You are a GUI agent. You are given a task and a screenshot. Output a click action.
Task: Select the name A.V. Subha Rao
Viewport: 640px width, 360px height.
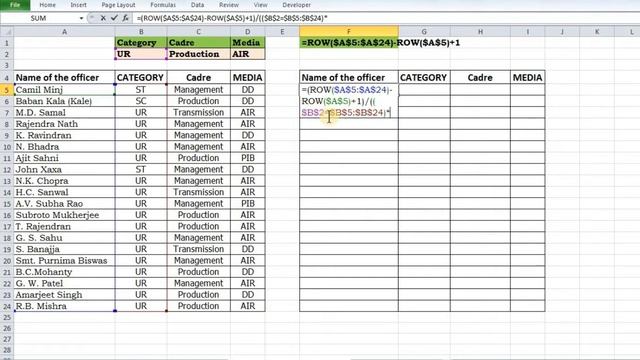[49, 204]
